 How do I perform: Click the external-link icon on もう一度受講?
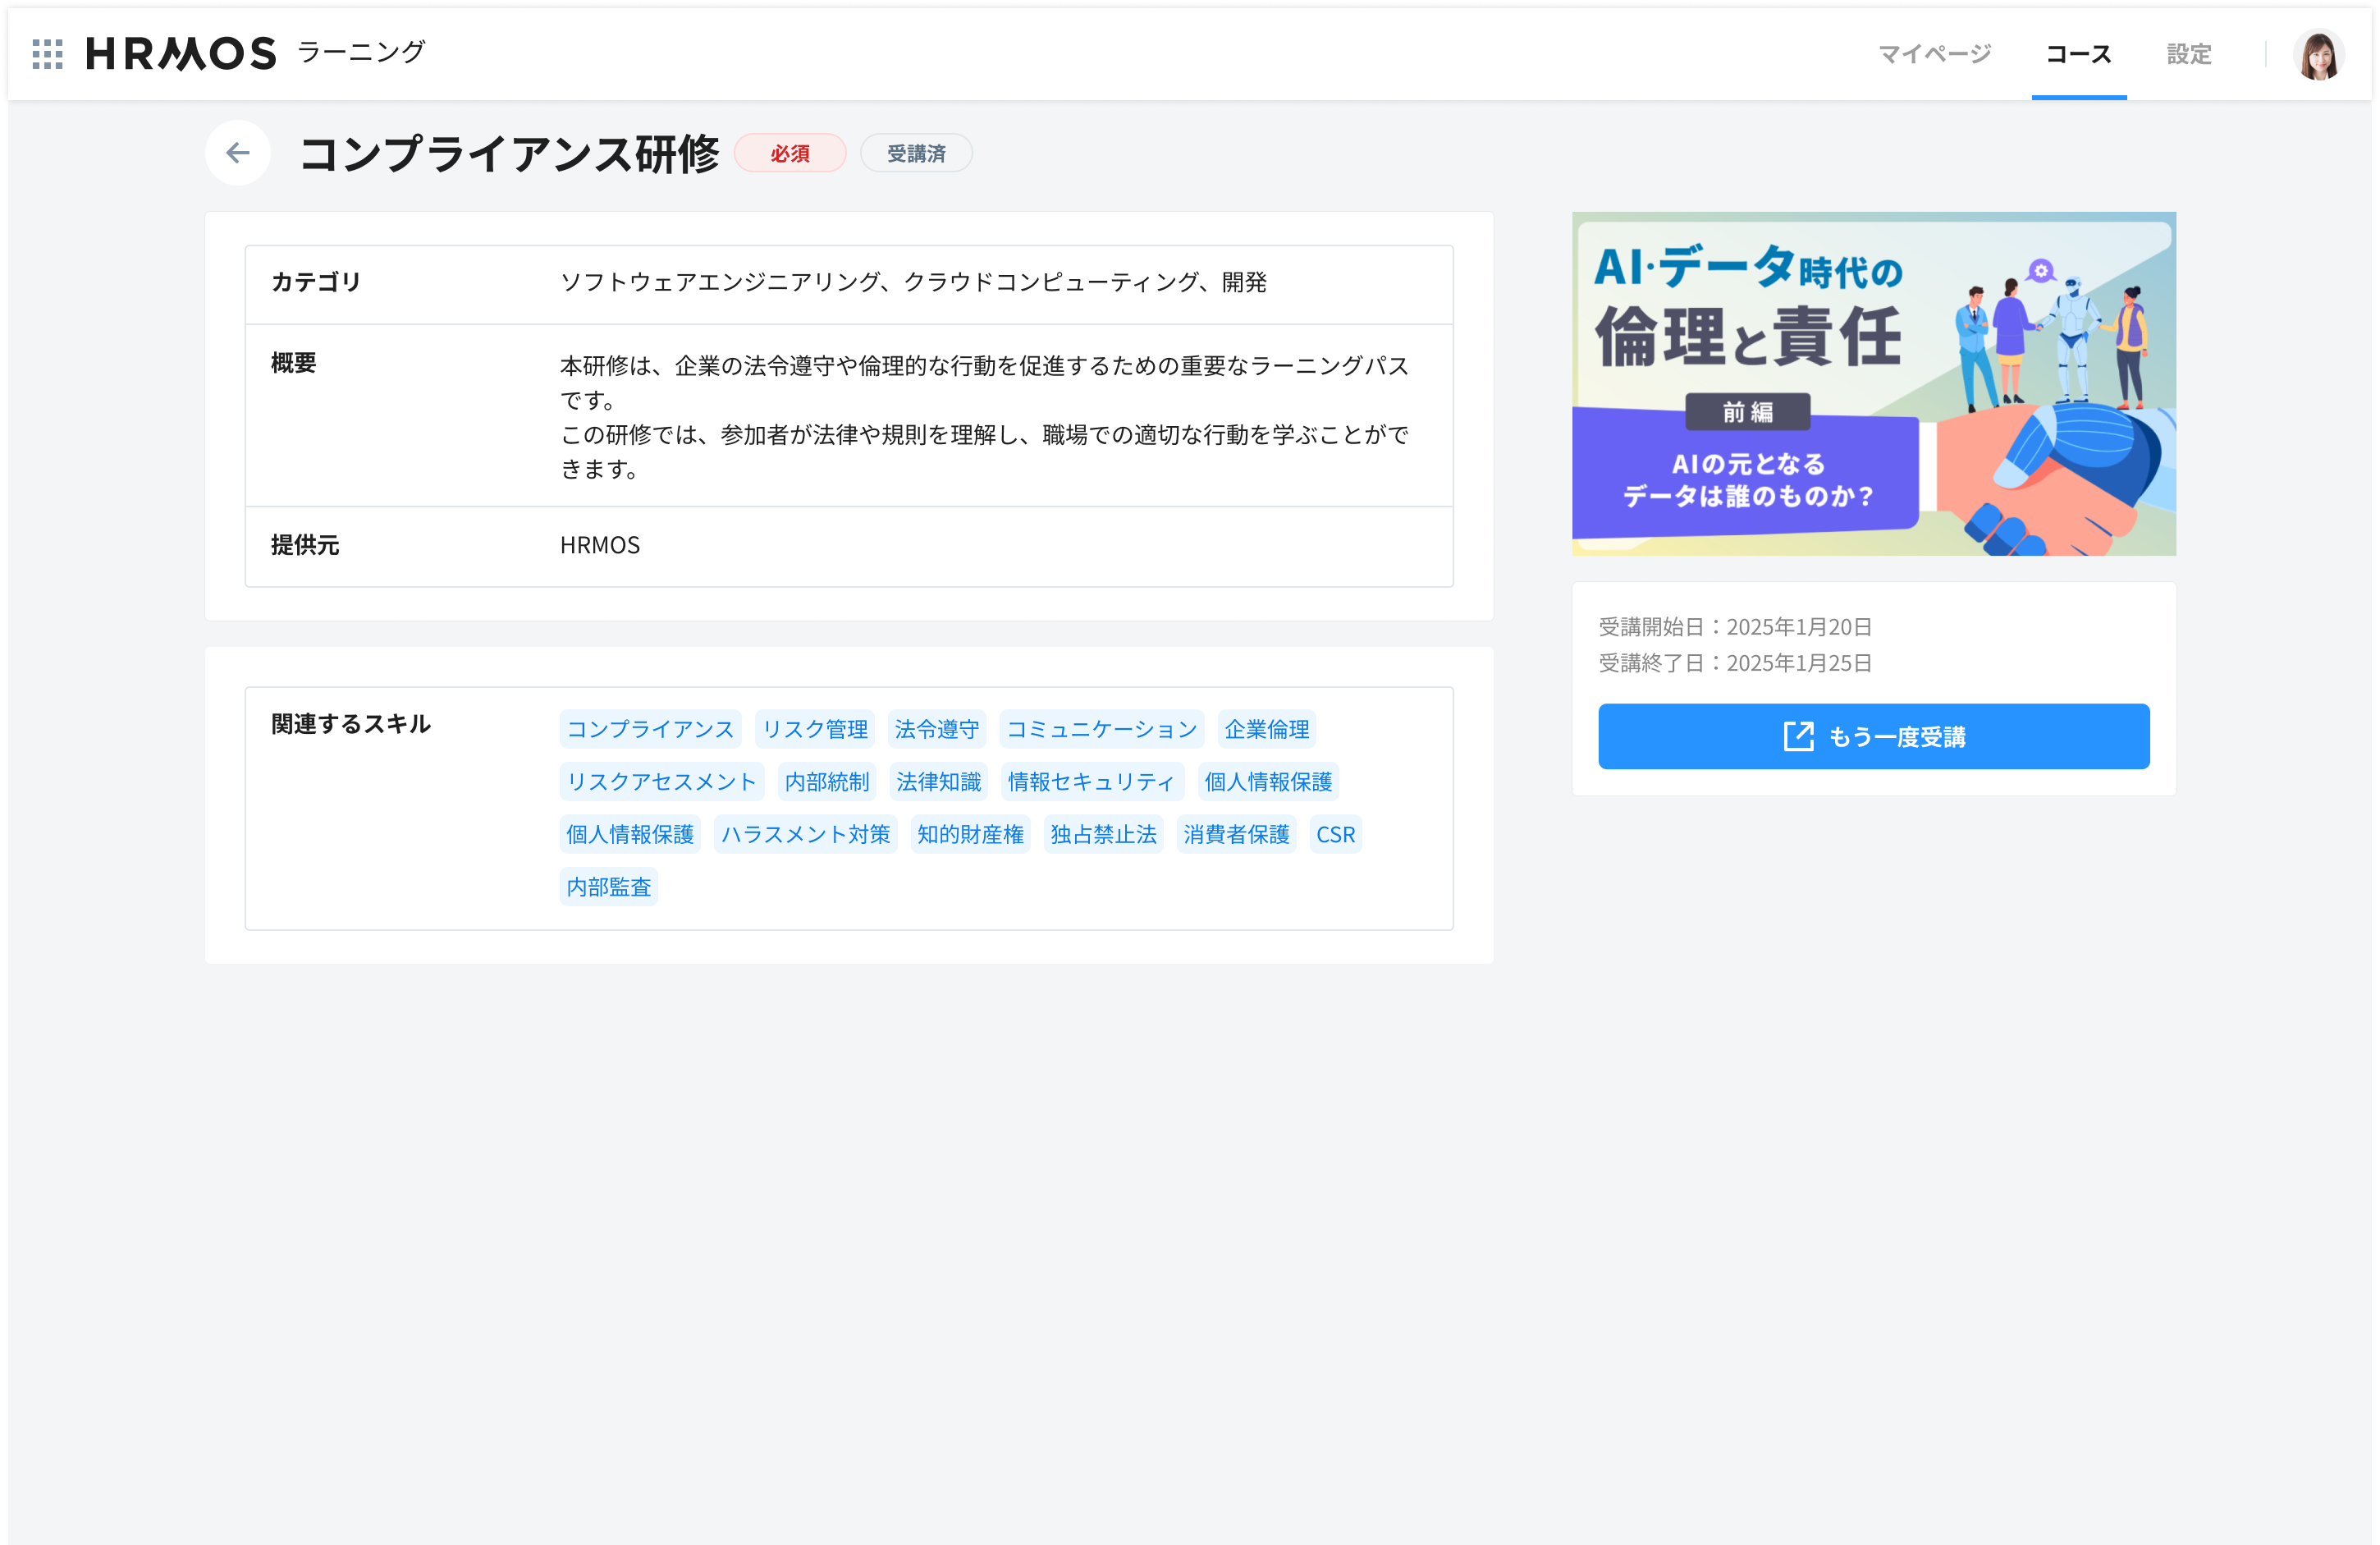[x=1798, y=737]
